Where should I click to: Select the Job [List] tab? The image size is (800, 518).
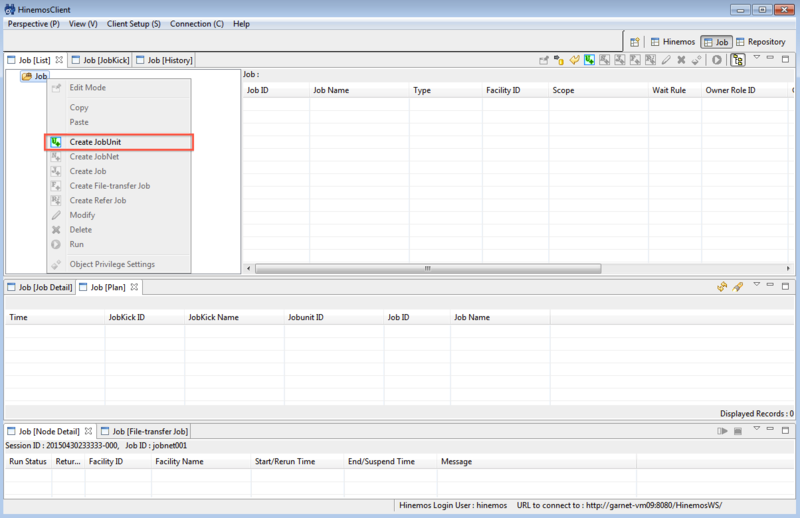pyautogui.click(x=35, y=60)
